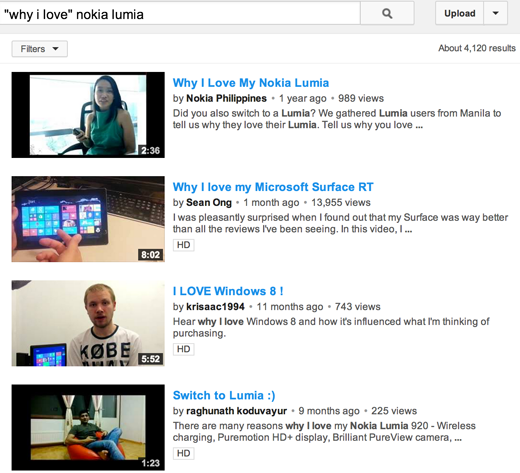Click 'About 4,120 results' text
520x473 pixels.
tap(477, 48)
